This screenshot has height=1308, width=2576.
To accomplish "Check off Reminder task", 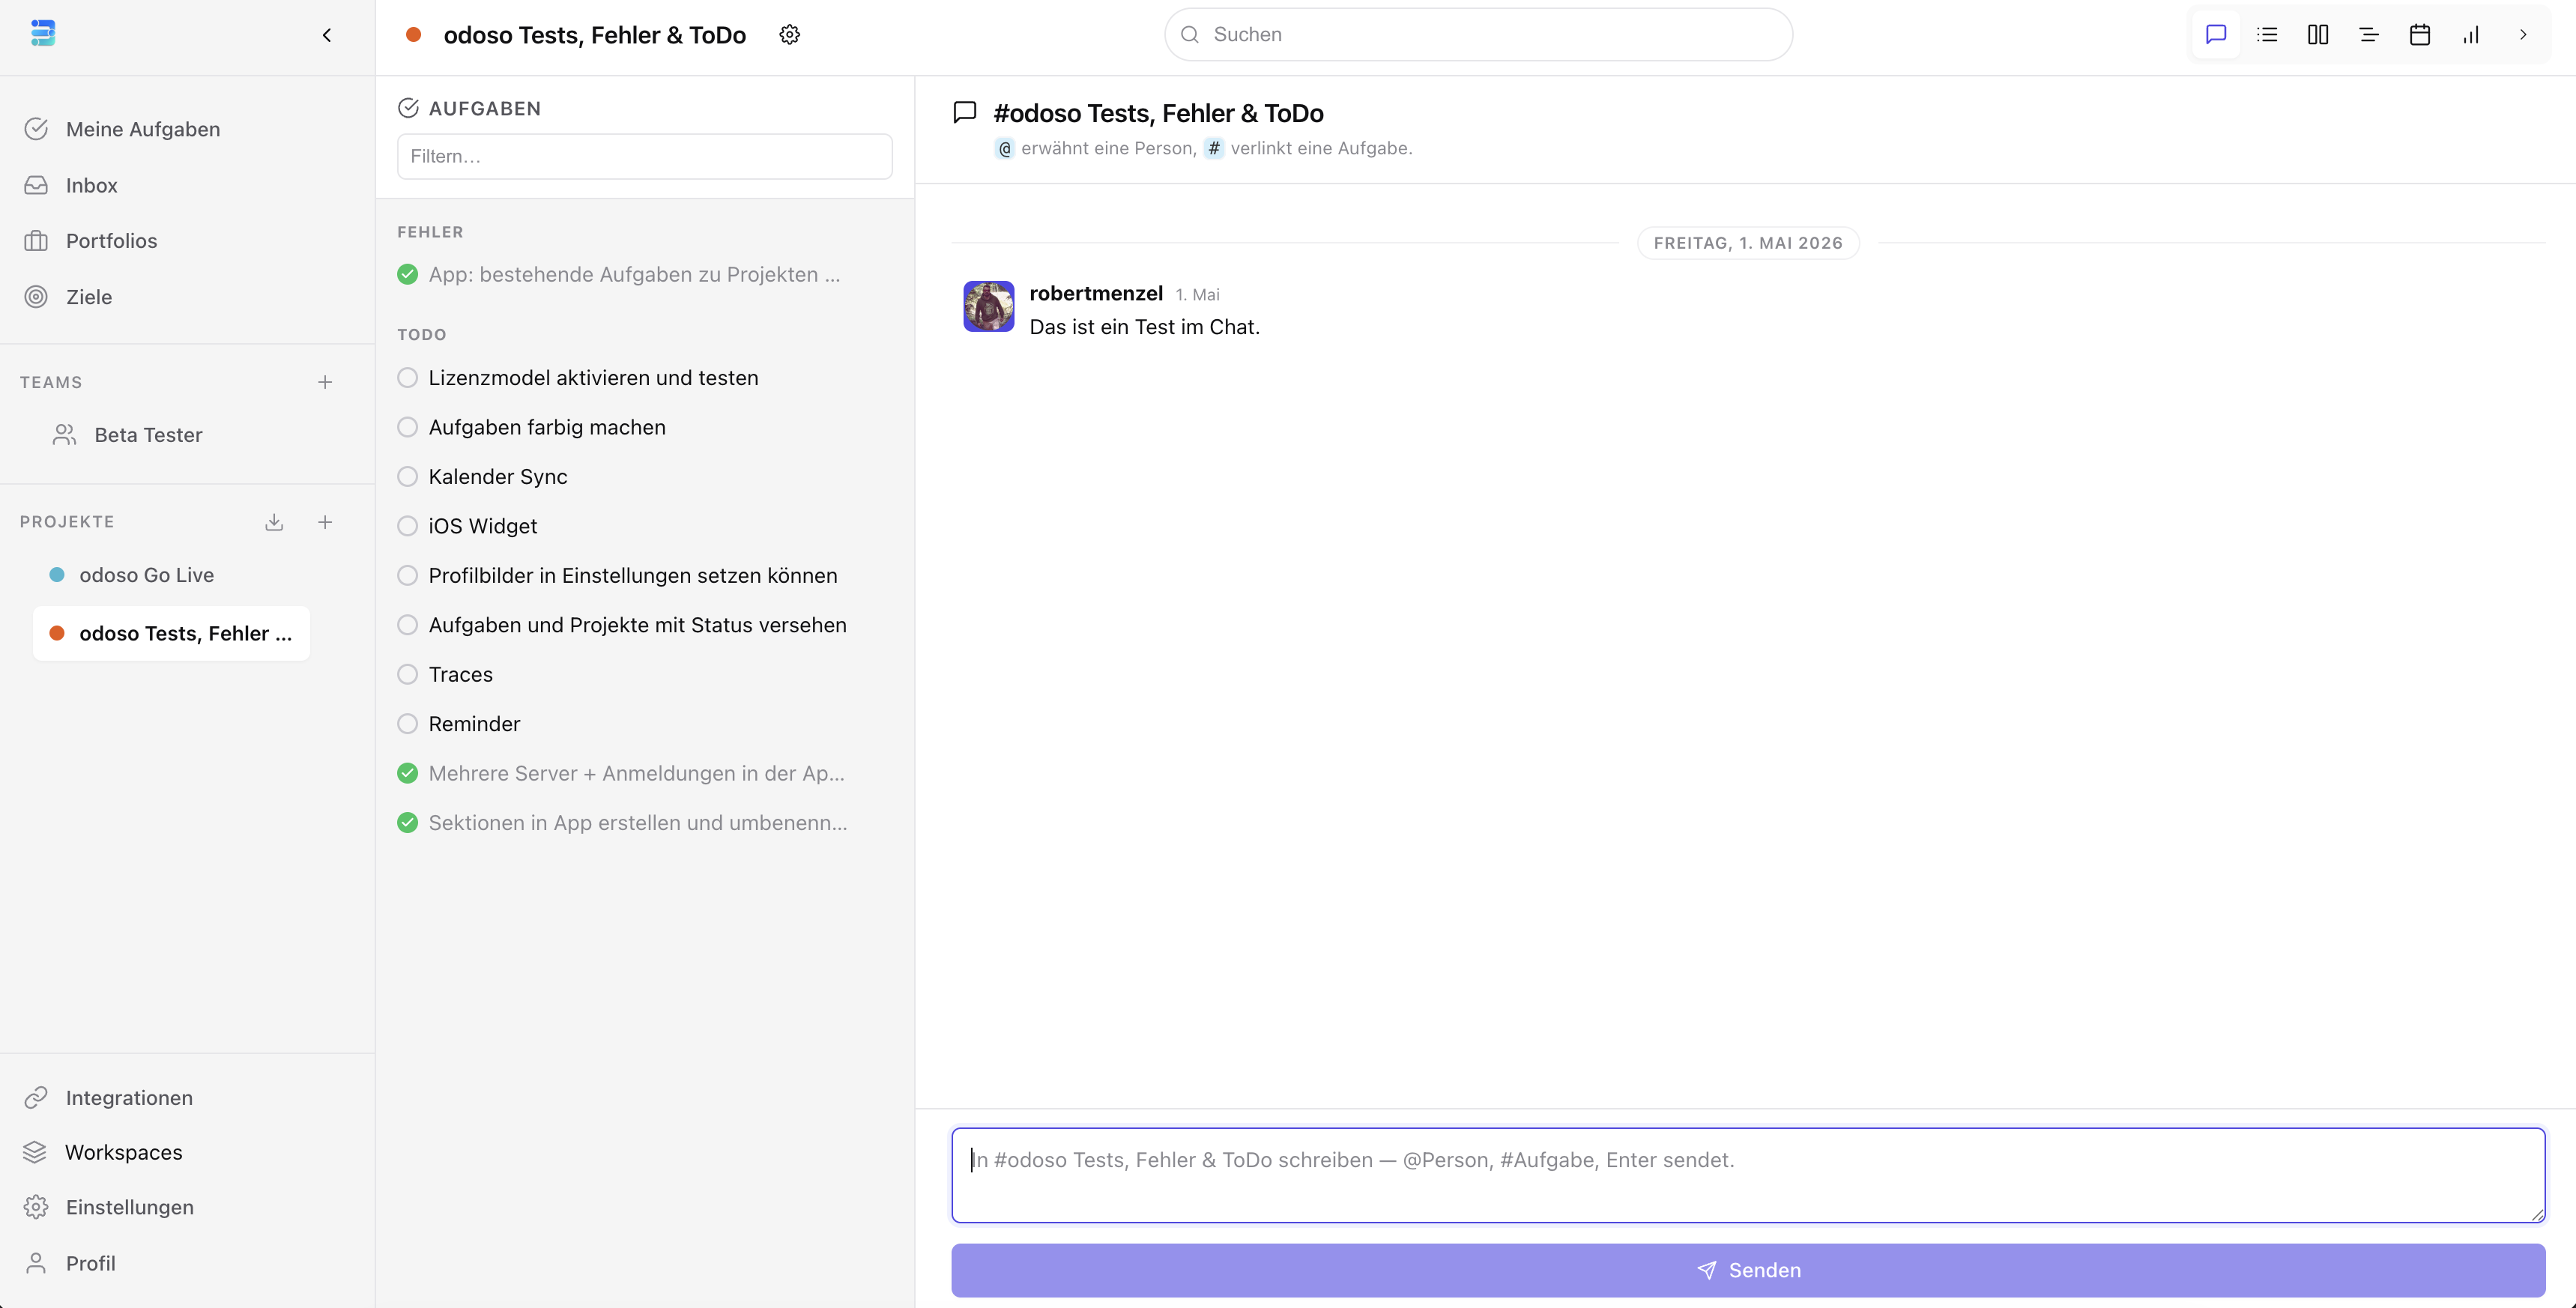I will (407, 724).
